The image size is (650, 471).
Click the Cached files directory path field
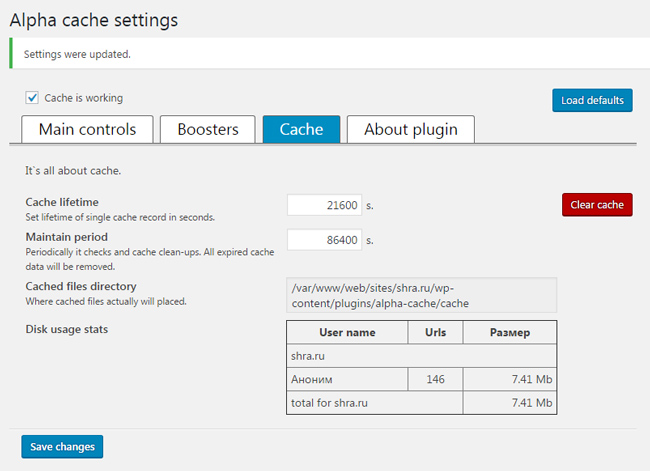tap(421, 295)
